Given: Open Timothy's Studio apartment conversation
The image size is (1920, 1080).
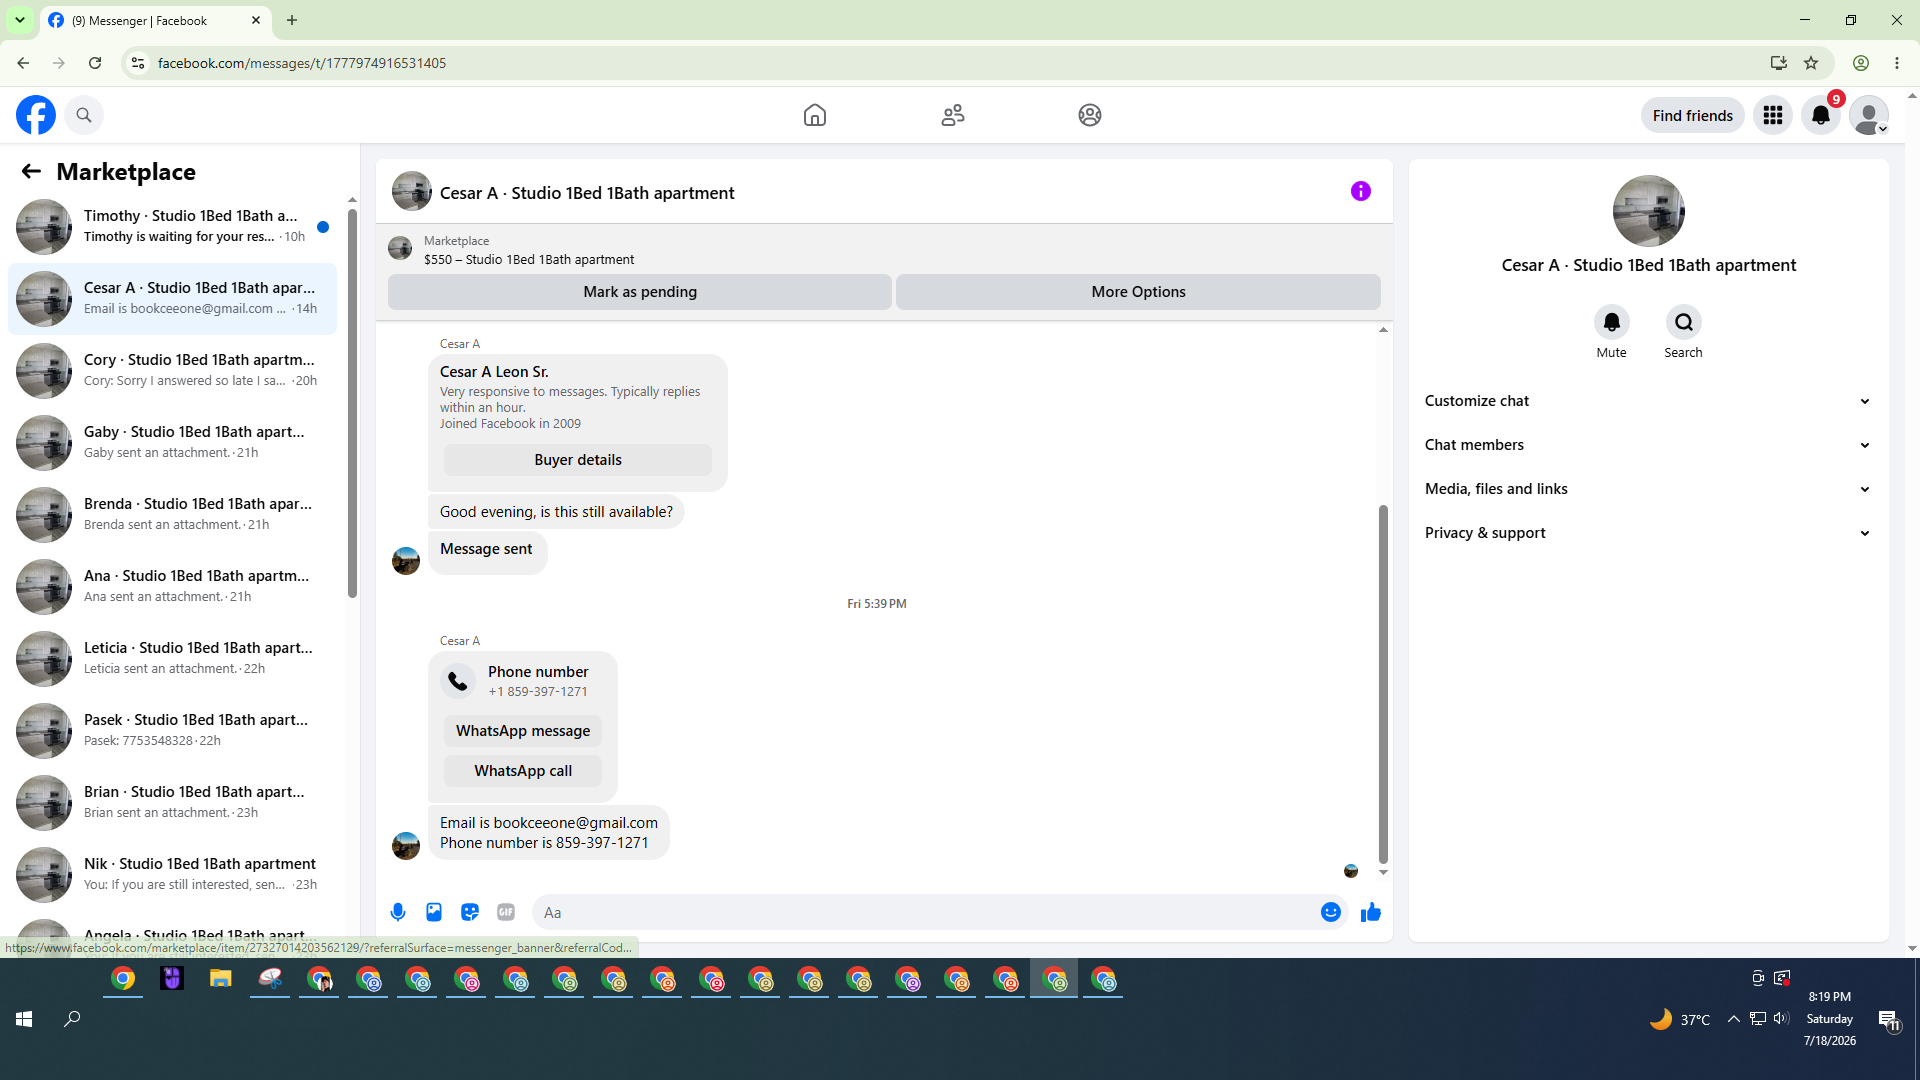Looking at the screenshot, I should coord(172,227).
